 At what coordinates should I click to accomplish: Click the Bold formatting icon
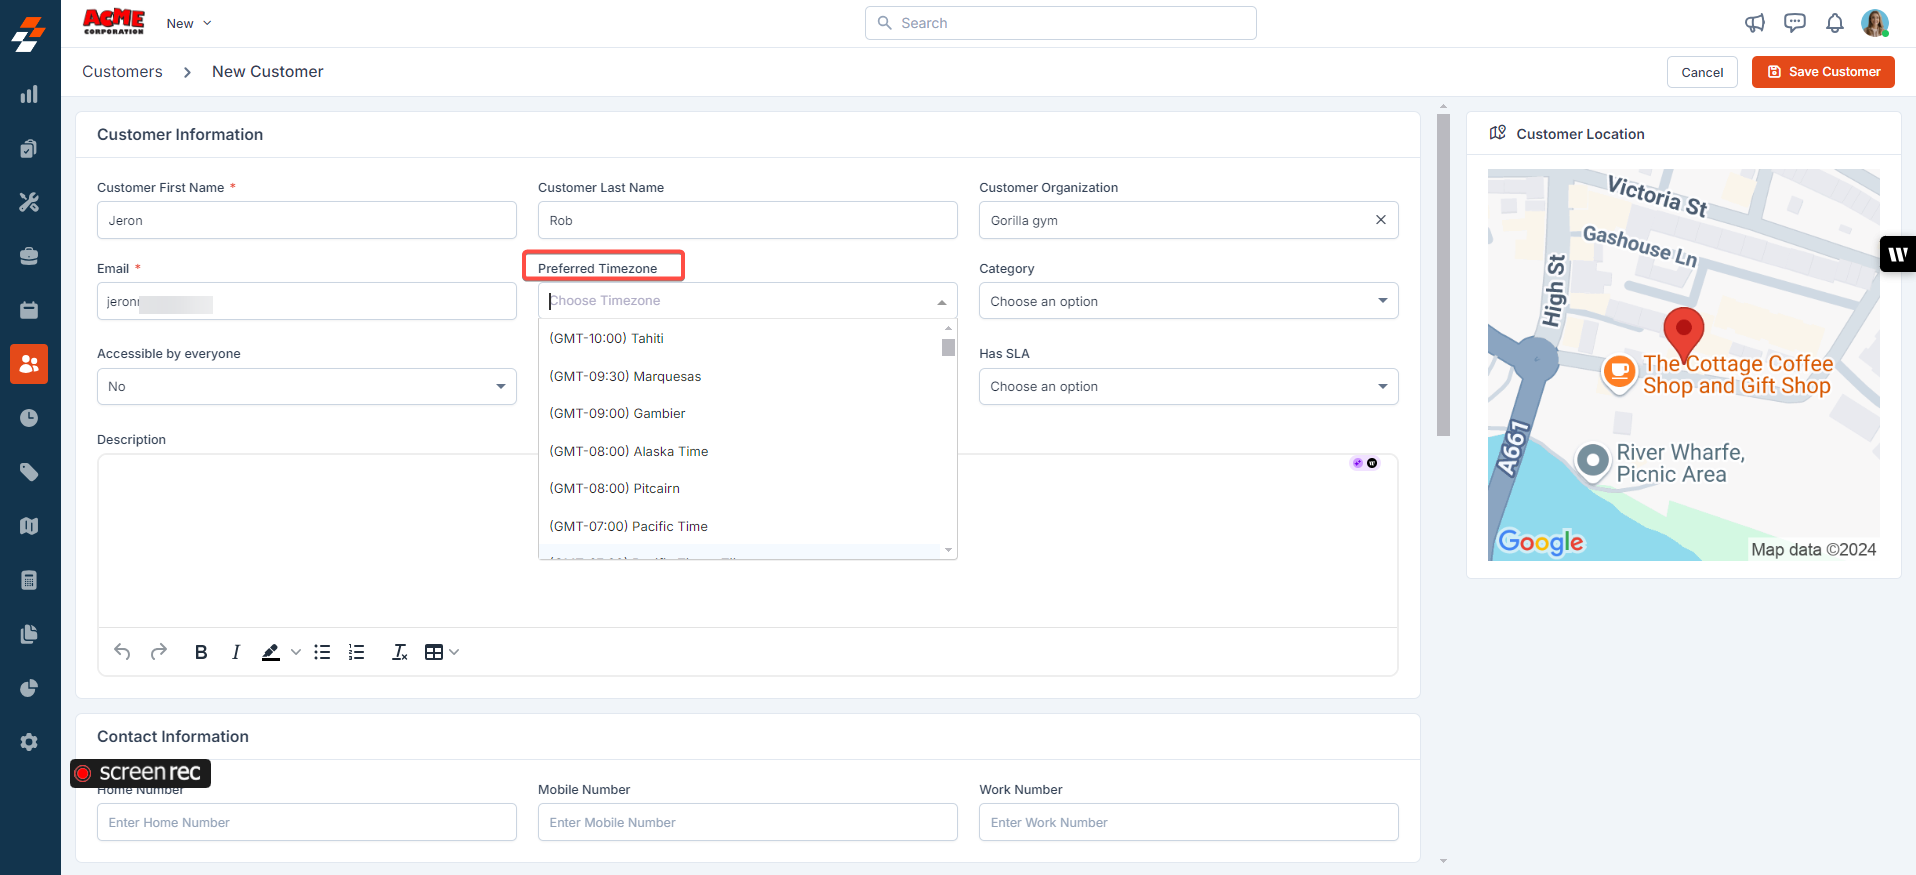pyautogui.click(x=201, y=652)
